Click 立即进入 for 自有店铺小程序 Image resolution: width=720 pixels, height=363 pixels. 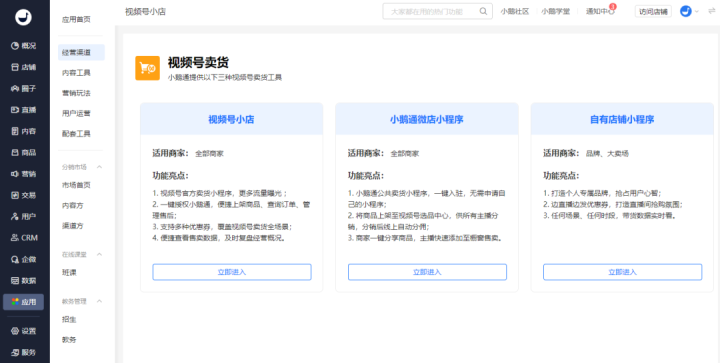click(x=623, y=272)
